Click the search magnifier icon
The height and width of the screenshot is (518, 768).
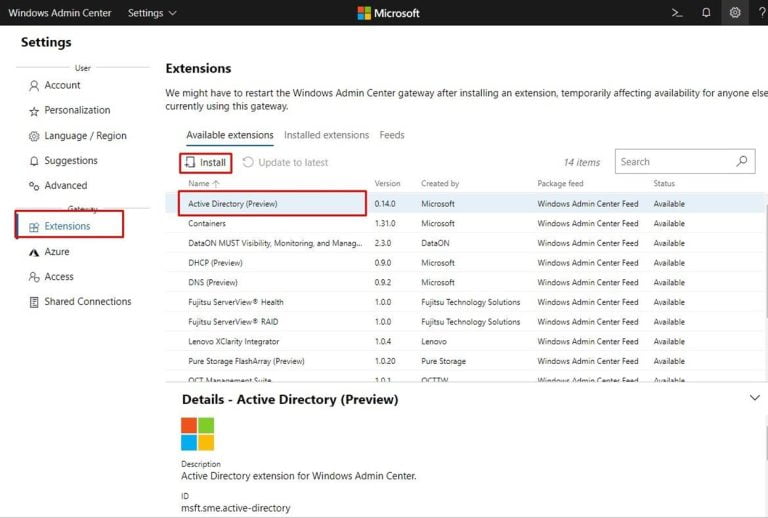742,161
